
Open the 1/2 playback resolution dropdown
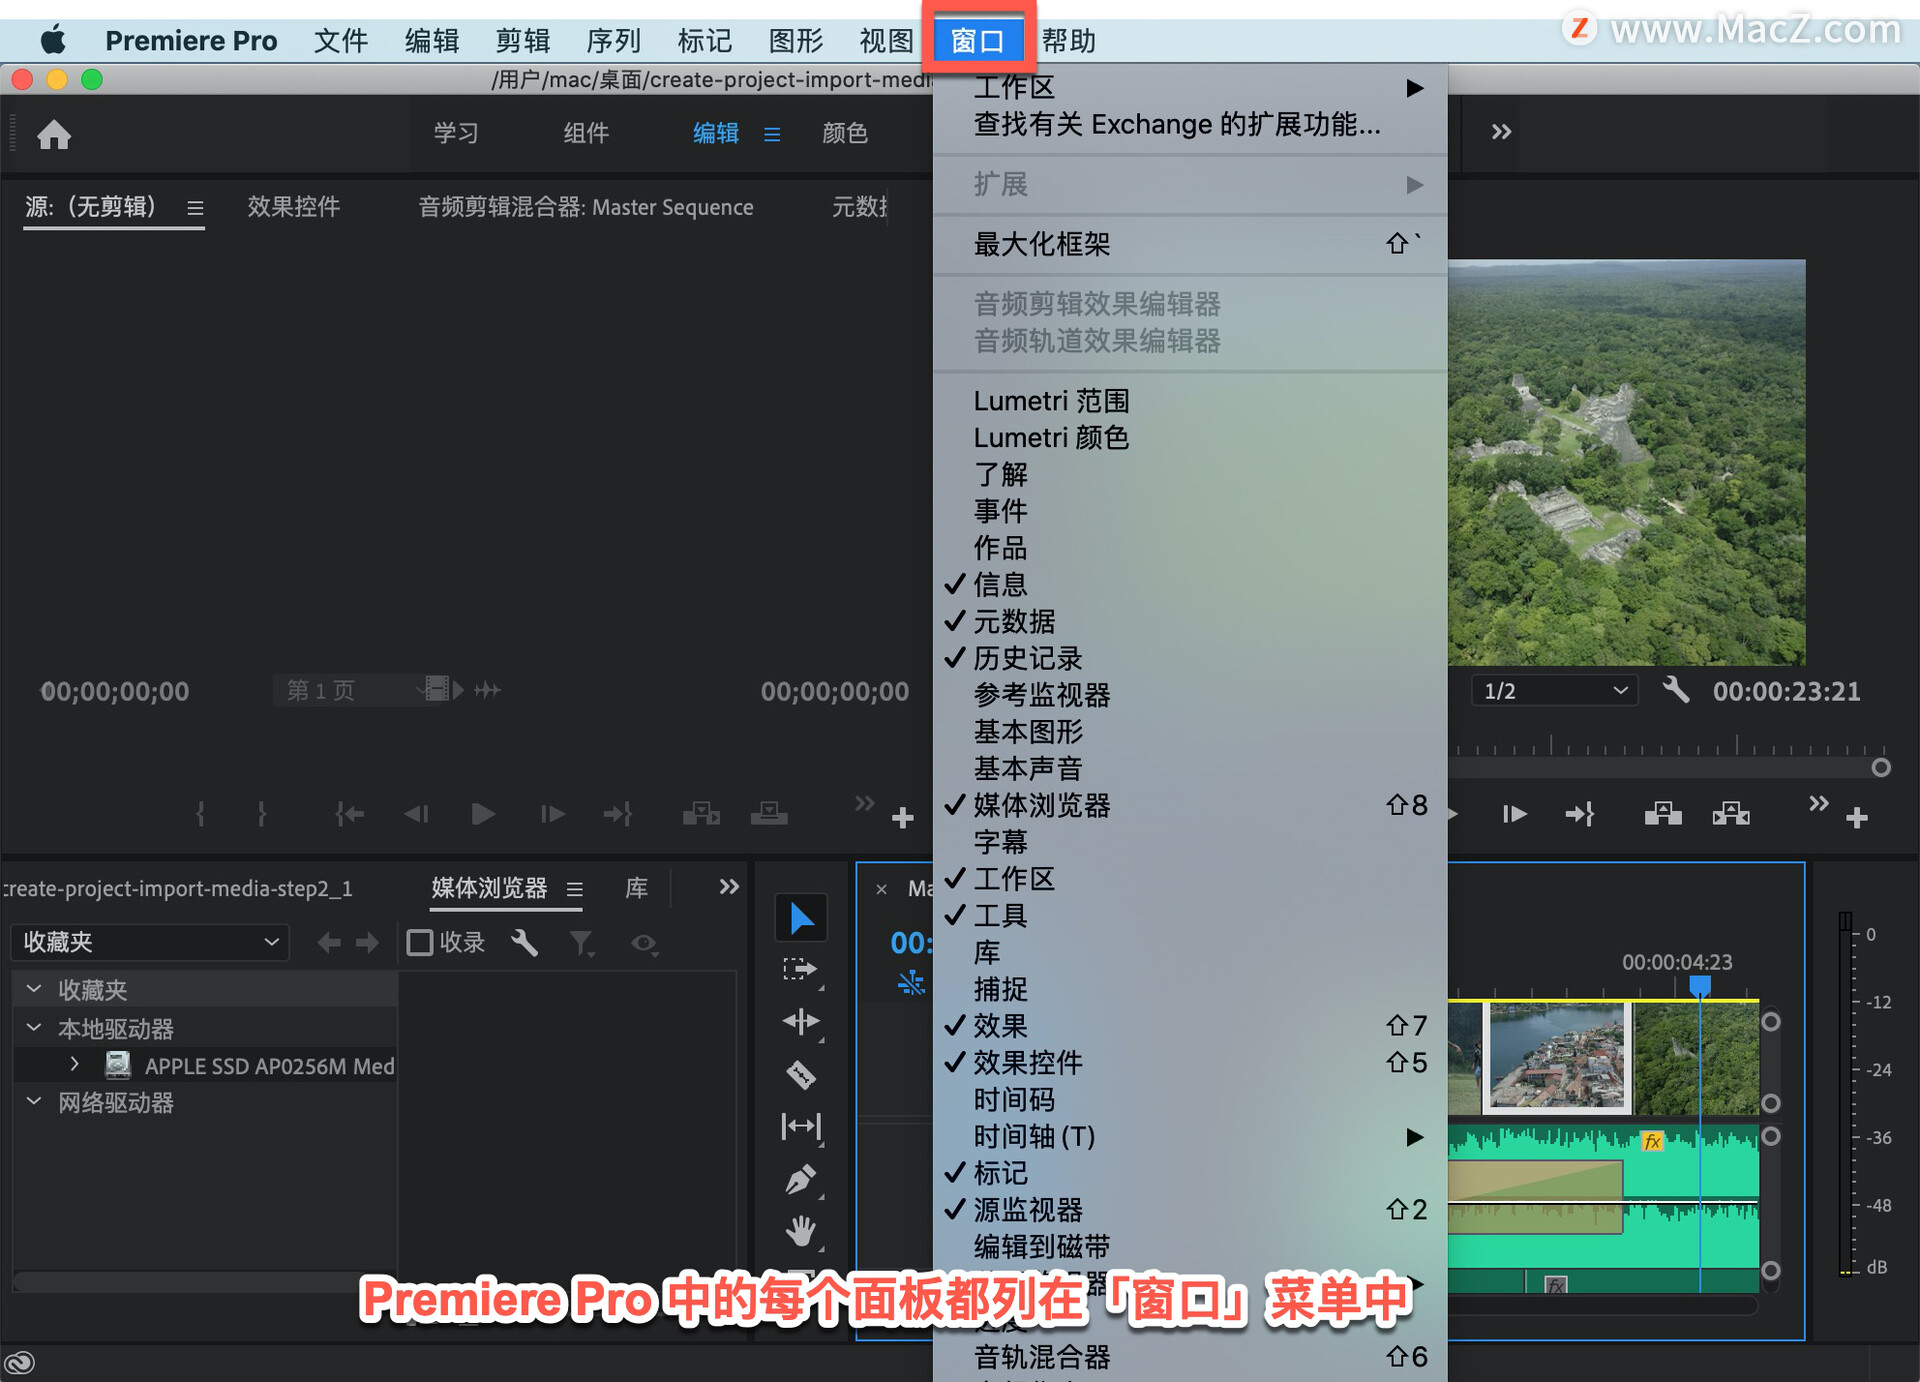(x=1554, y=691)
